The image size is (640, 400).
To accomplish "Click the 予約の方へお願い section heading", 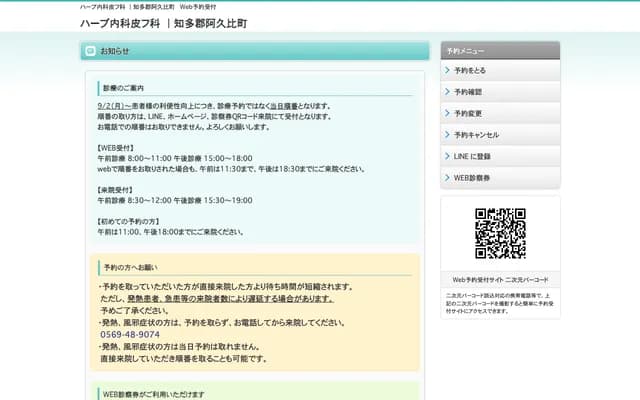I will tap(130, 267).
